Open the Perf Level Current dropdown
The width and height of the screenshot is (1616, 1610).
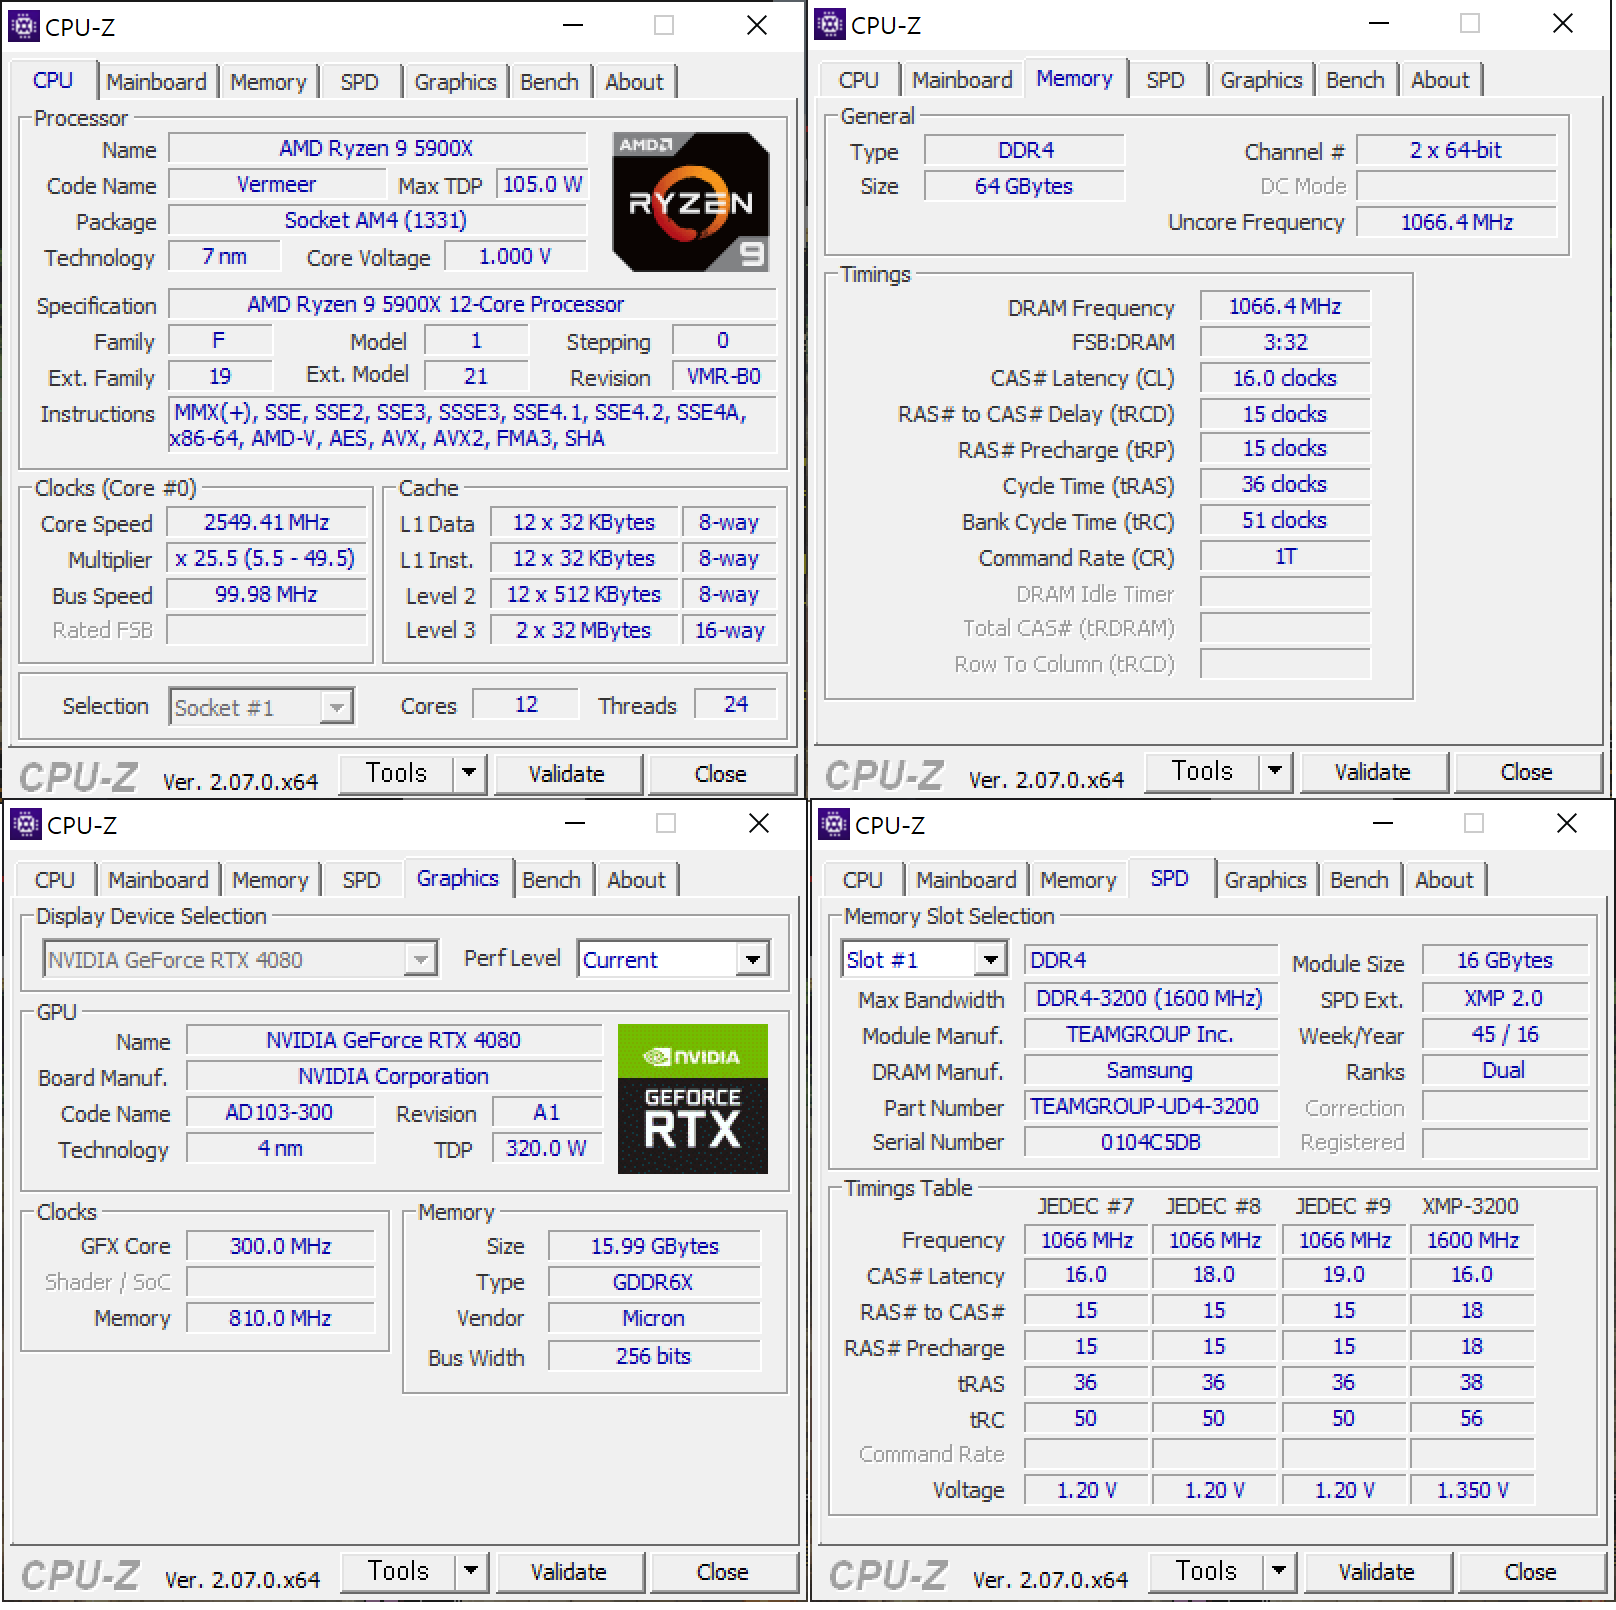(752, 960)
